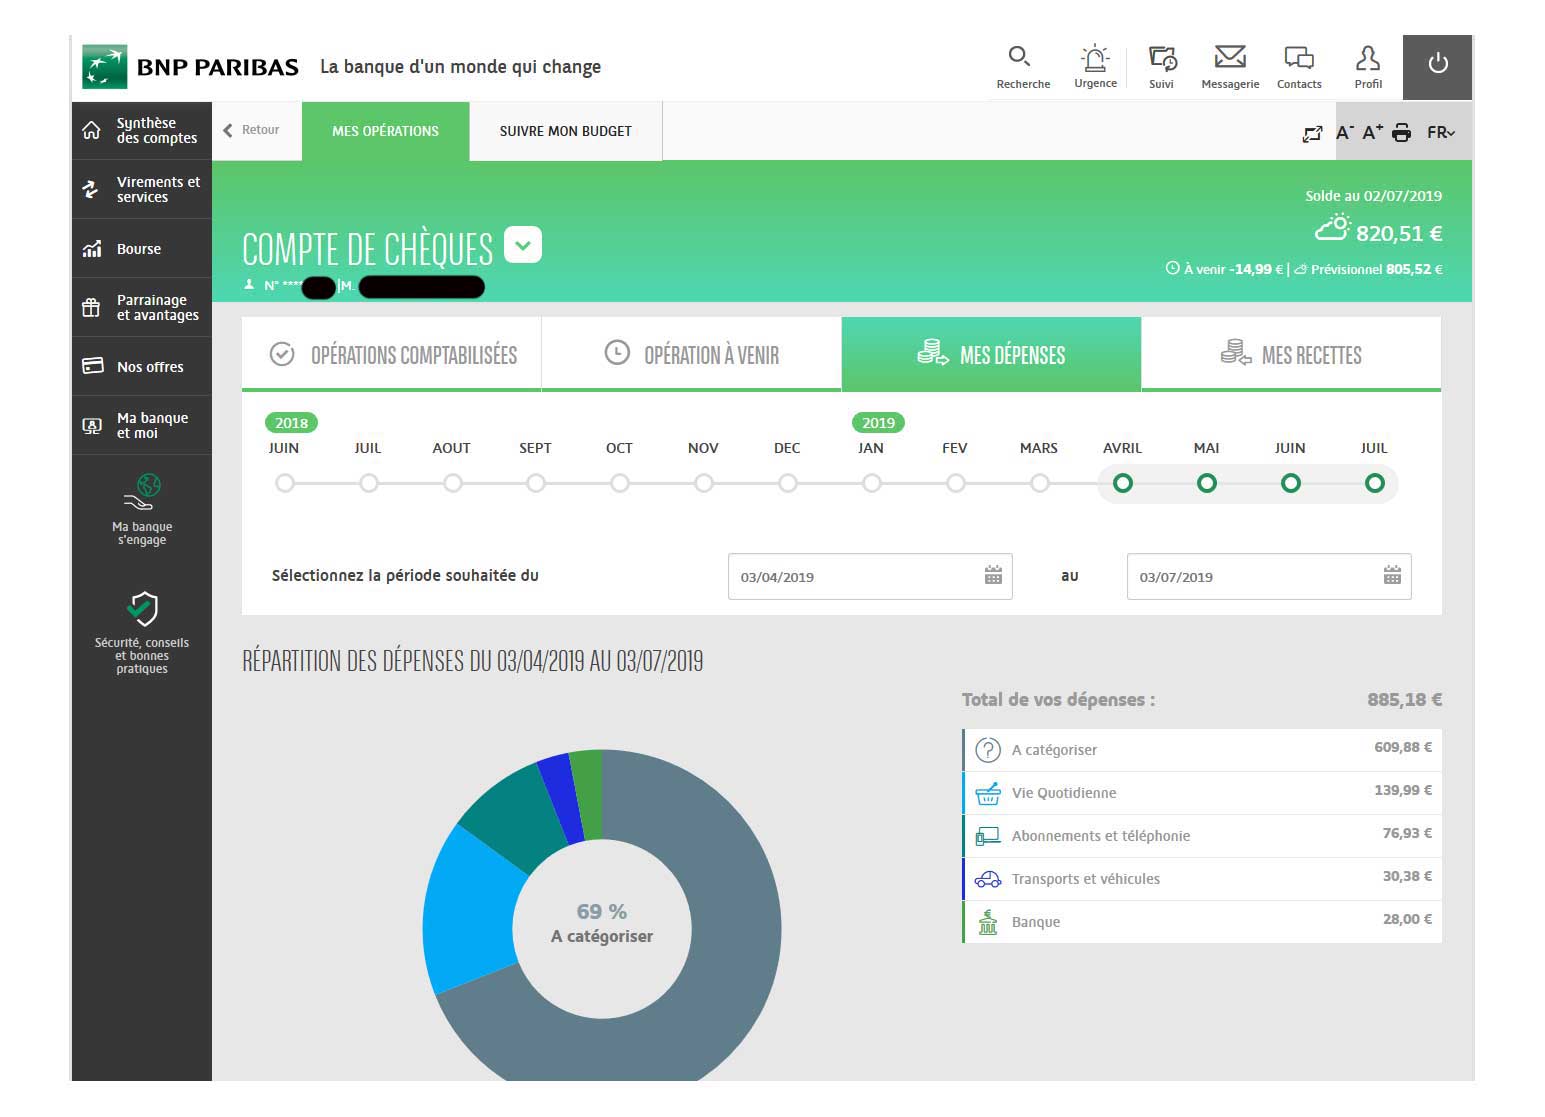Select the AOUT timeline point
1545x1117 pixels.
tap(453, 483)
